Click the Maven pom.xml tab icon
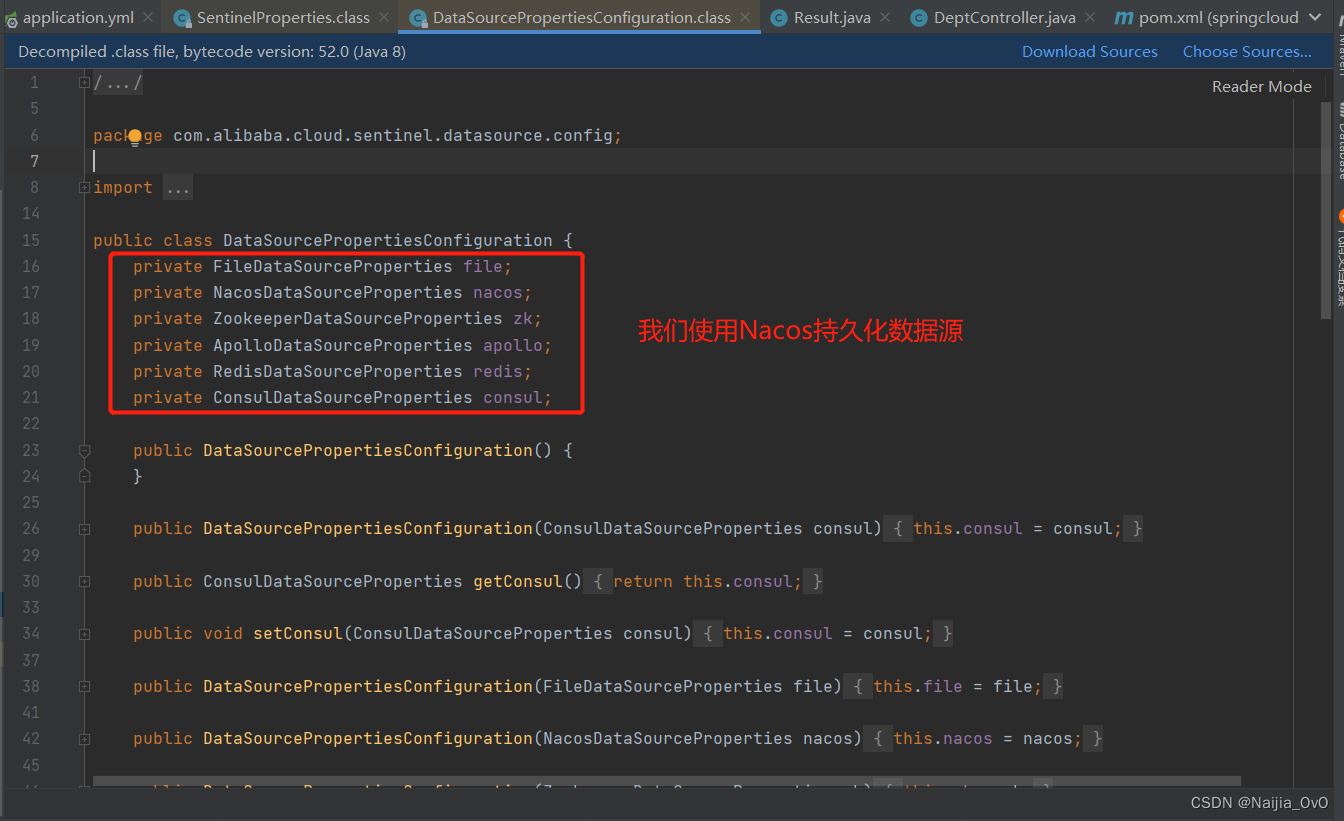The image size is (1344, 821). (x=1123, y=18)
